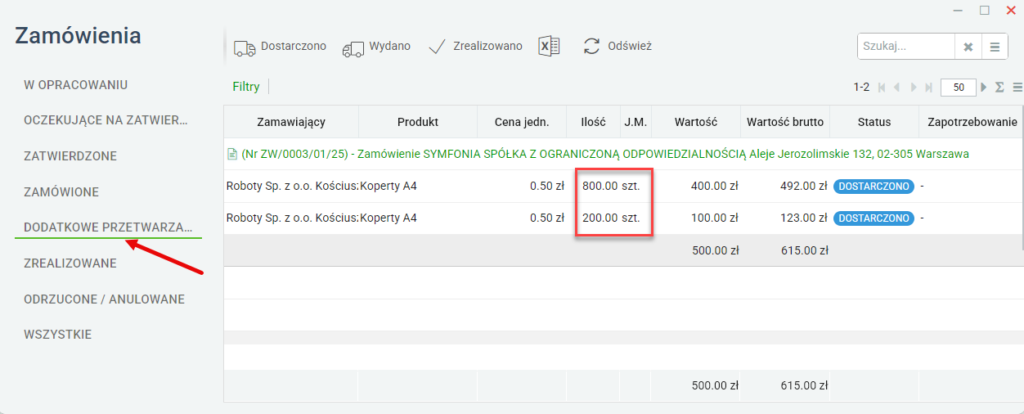Click the Zrealizowano toolbar label
1024x414 pixels.
click(488, 46)
